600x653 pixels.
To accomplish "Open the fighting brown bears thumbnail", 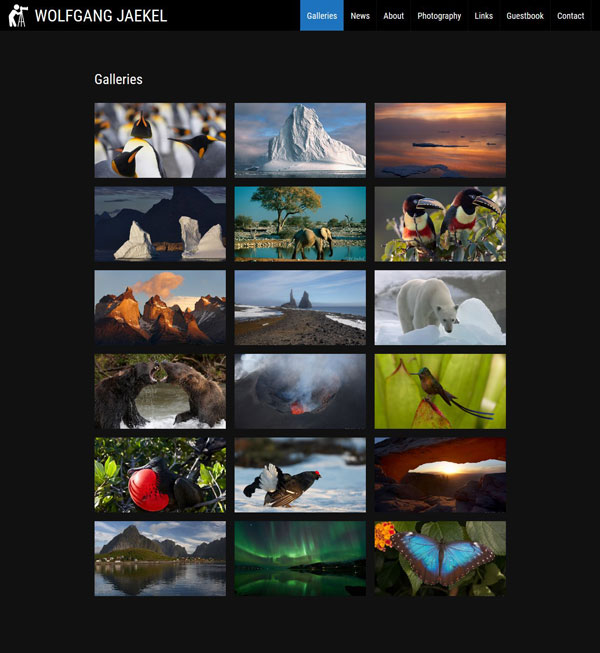I will [x=160, y=391].
